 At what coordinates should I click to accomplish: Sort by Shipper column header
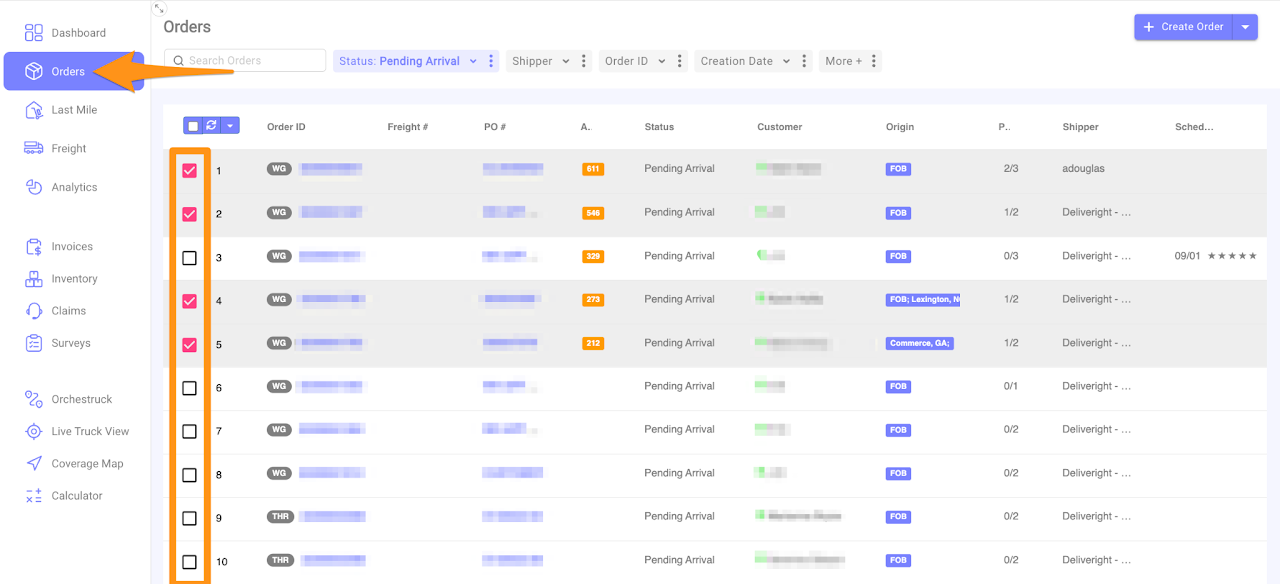coord(1080,127)
